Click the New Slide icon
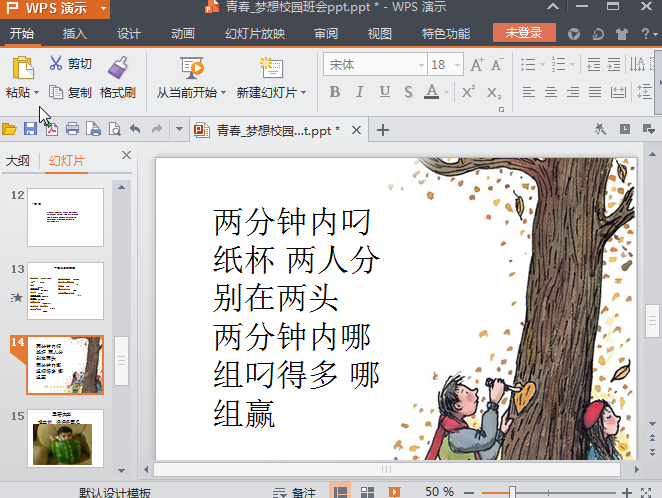The width and height of the screenshot is (662, 498). (271, 68)
